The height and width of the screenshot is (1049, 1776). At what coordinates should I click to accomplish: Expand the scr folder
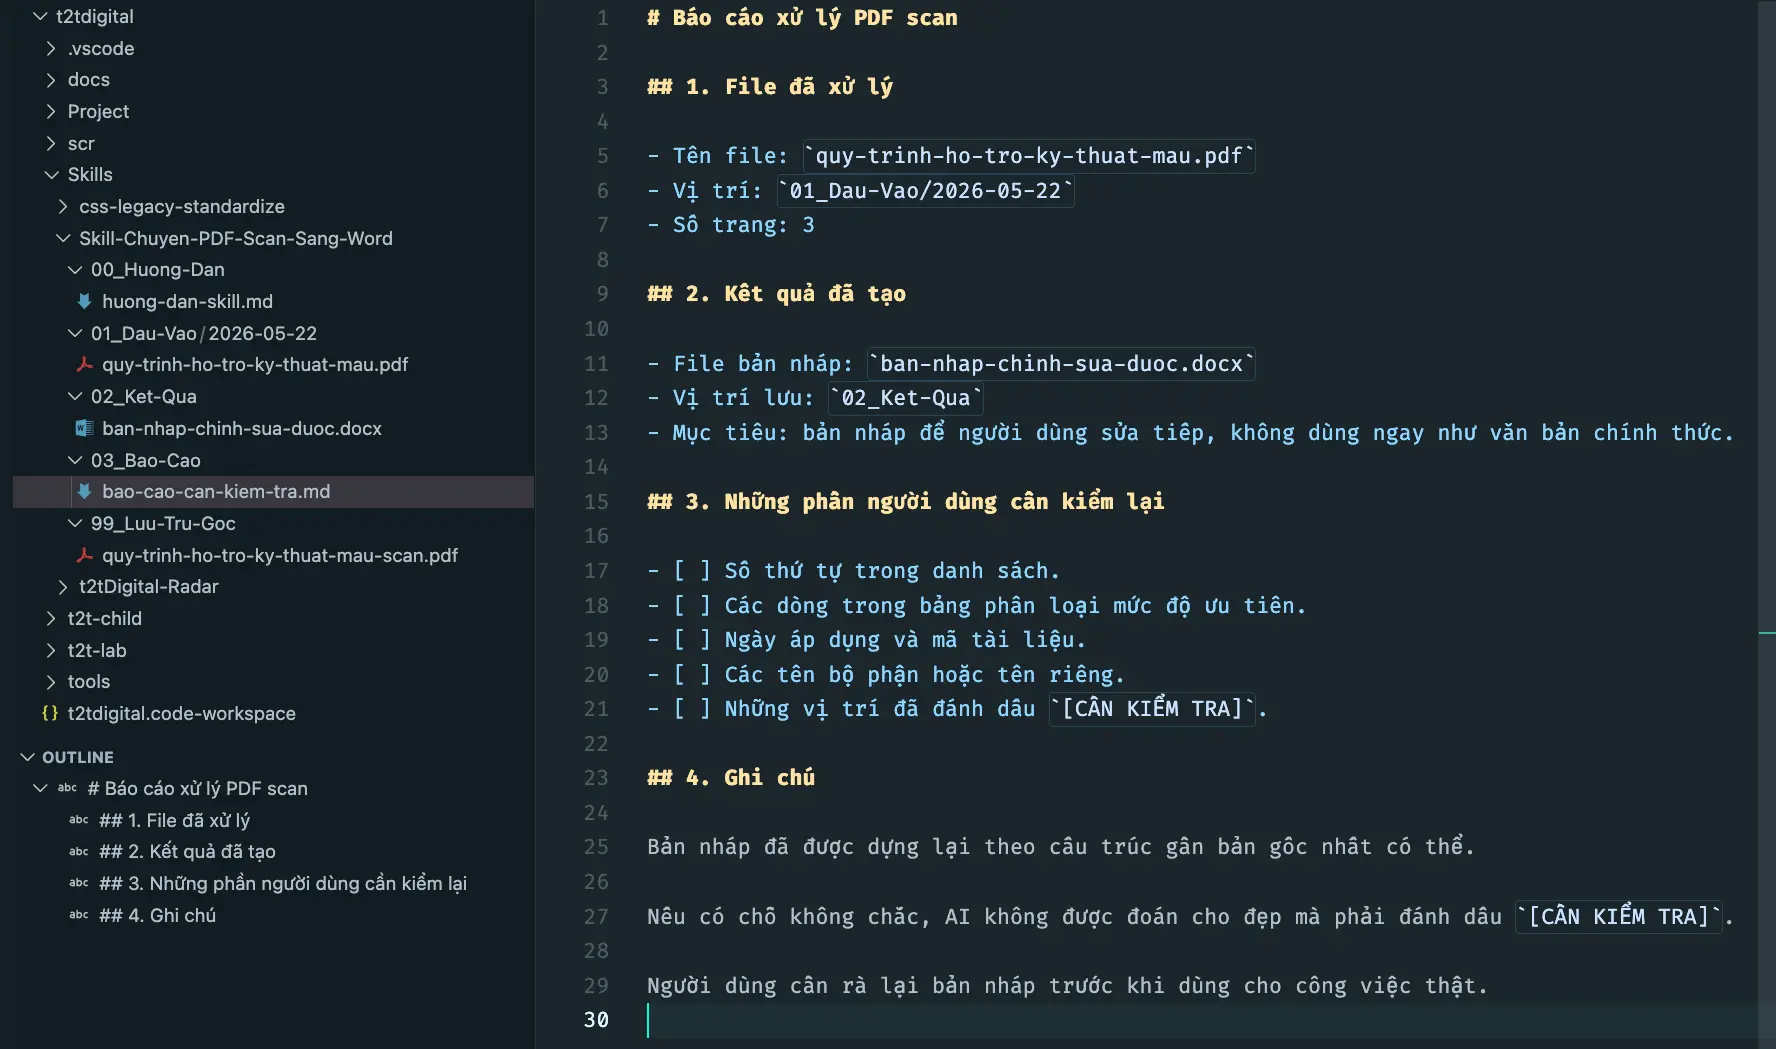[51, 143]
